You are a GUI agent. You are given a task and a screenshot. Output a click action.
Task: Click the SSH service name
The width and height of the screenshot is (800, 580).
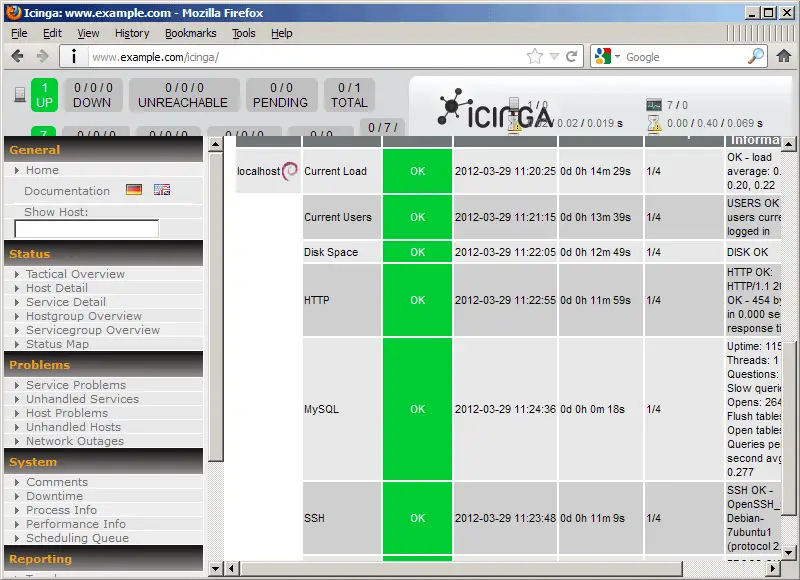tap(314, 518)
